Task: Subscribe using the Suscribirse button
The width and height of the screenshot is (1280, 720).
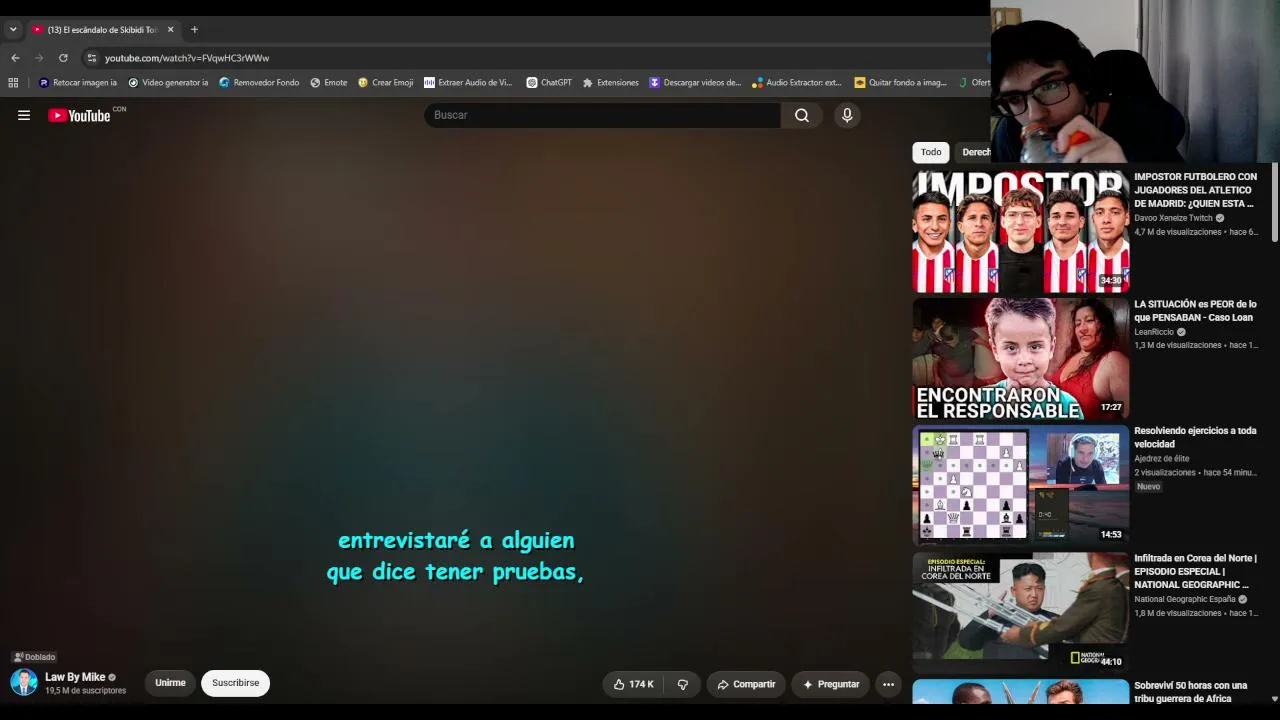Action: point(235,683)
